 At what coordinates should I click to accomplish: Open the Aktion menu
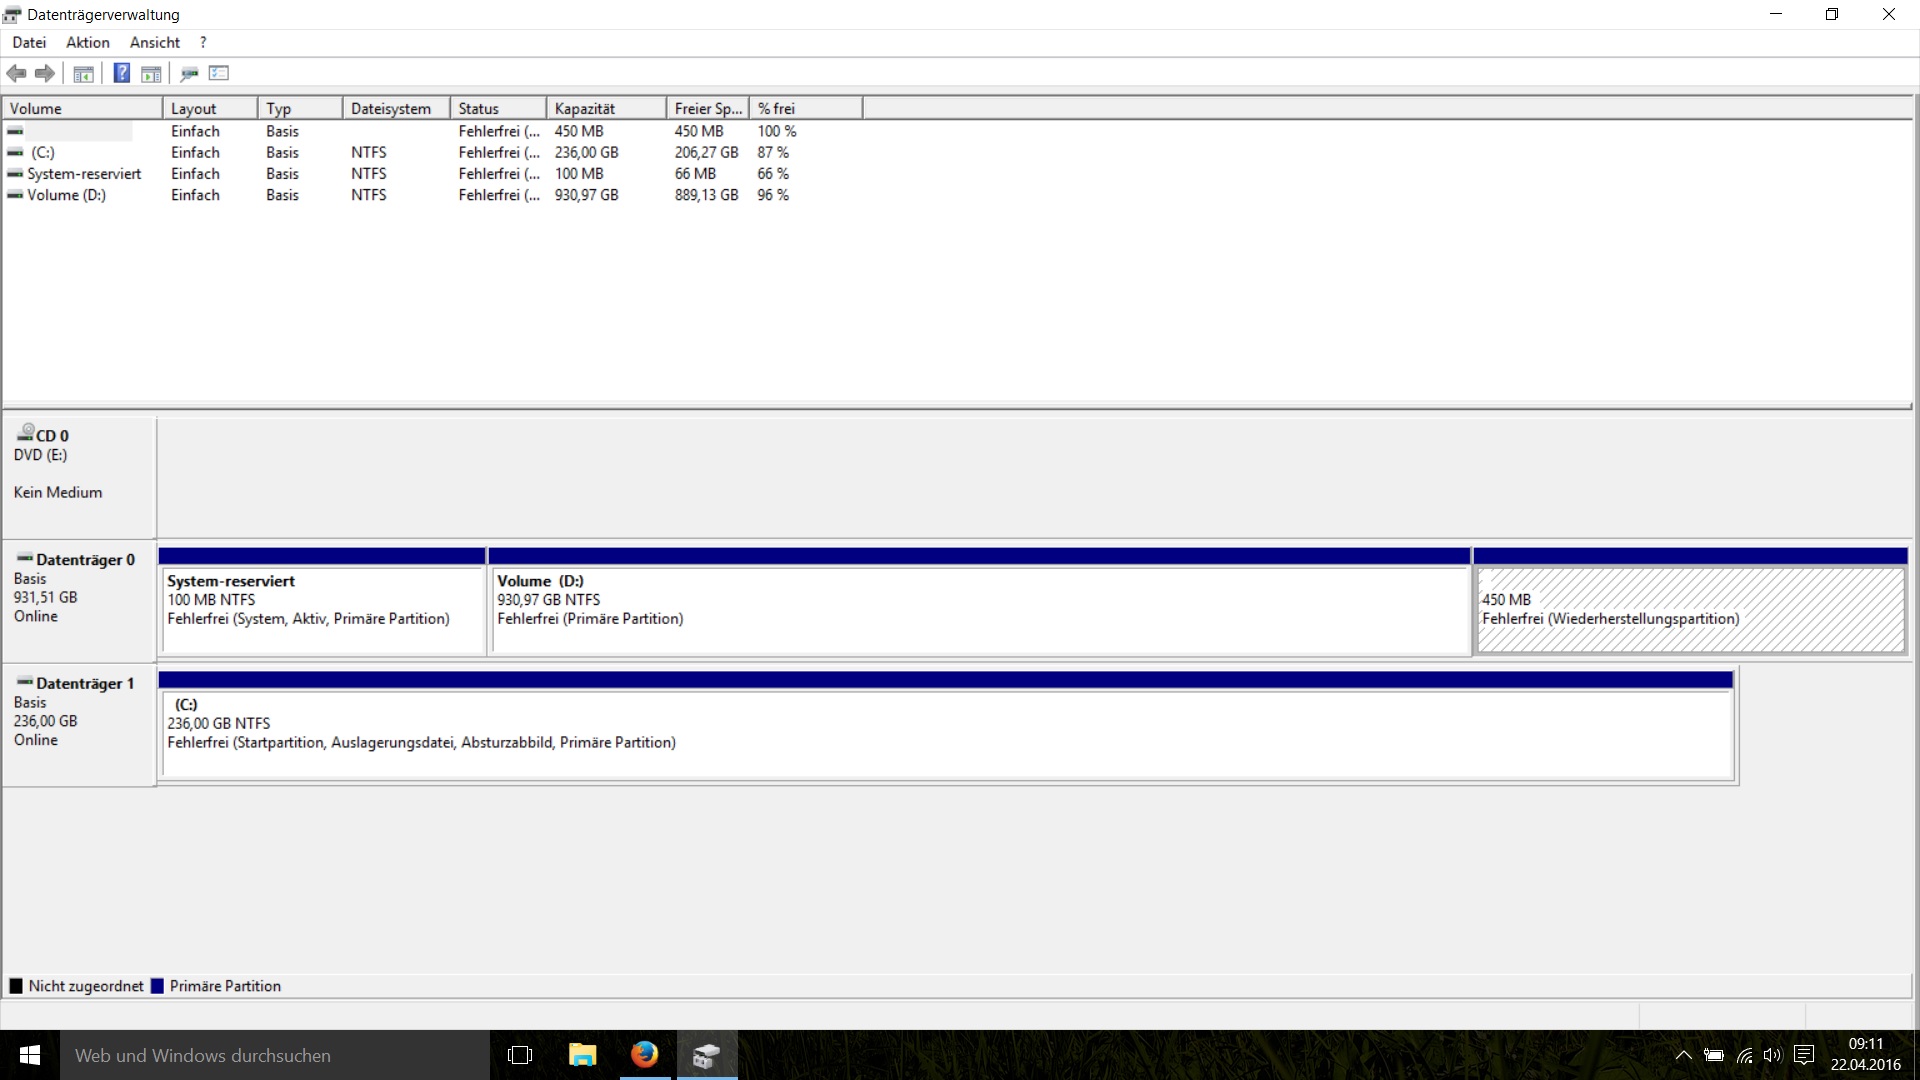click(x=88, y=42)
